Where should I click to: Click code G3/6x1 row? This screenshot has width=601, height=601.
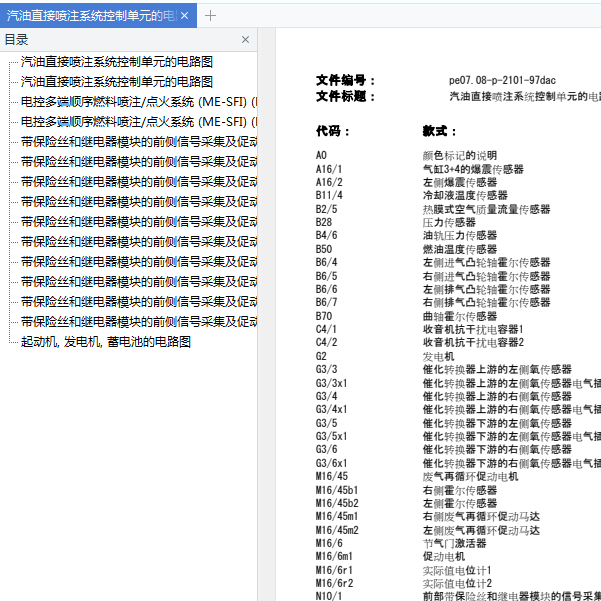click(x=332, y=463)
